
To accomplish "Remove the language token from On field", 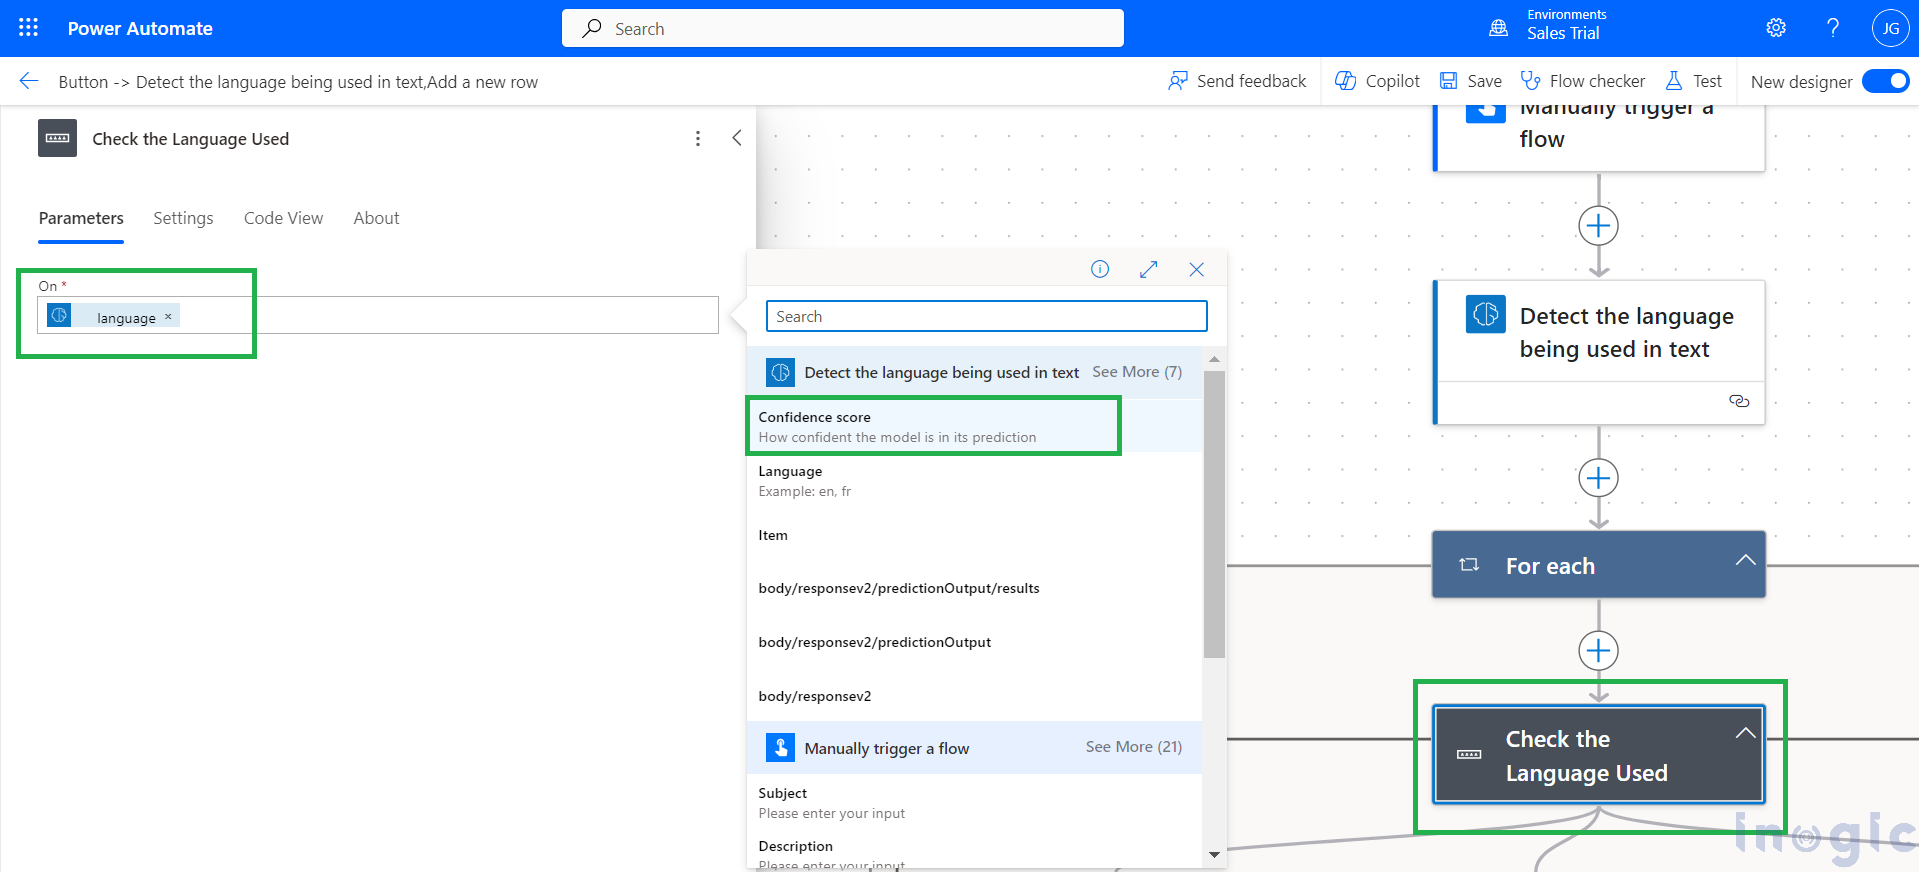I will [x=168, y=317].
